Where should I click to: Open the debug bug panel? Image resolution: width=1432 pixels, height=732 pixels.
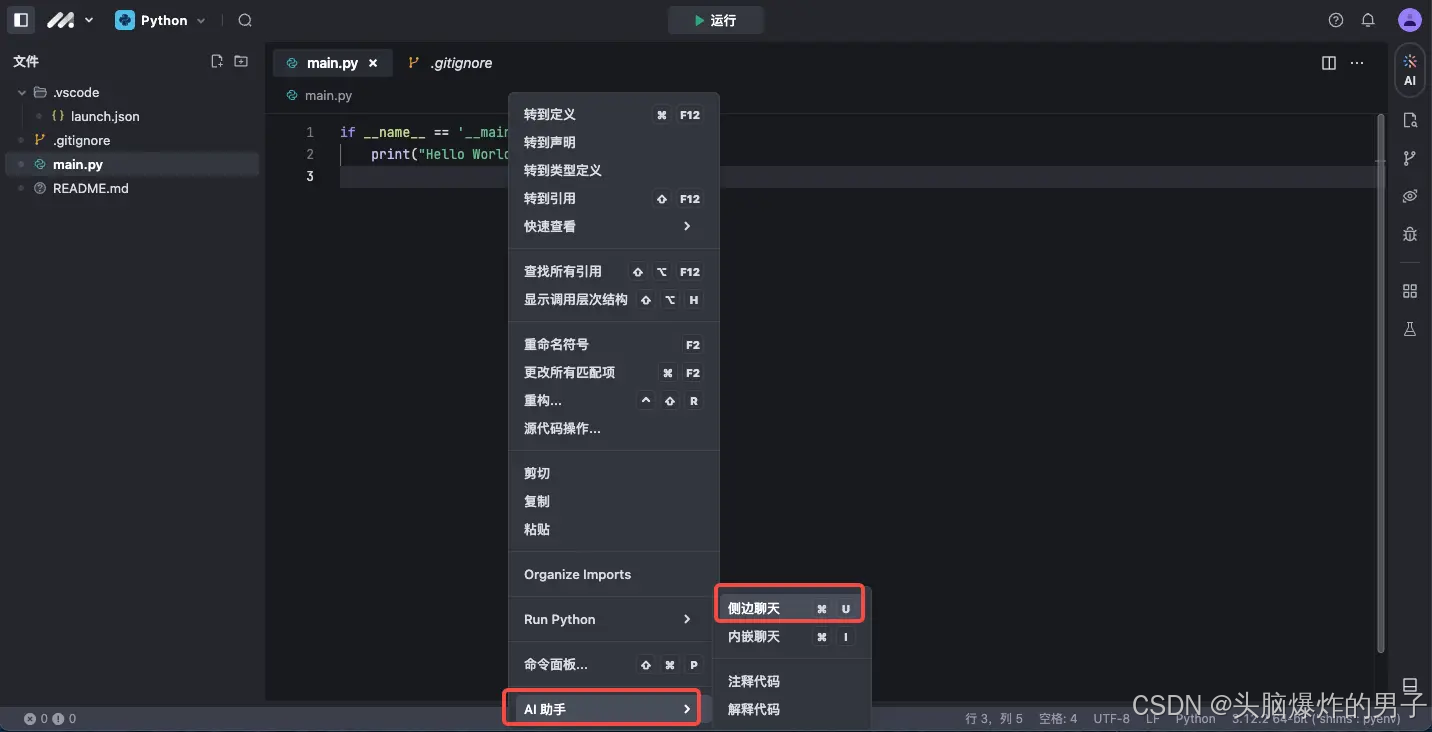point(1409,234)
